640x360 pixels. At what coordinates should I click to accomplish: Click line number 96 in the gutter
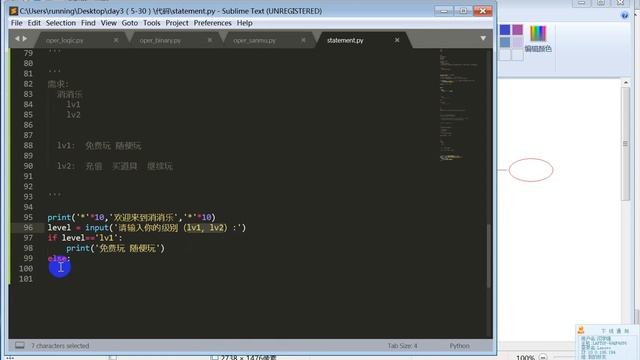click(28, 227)
